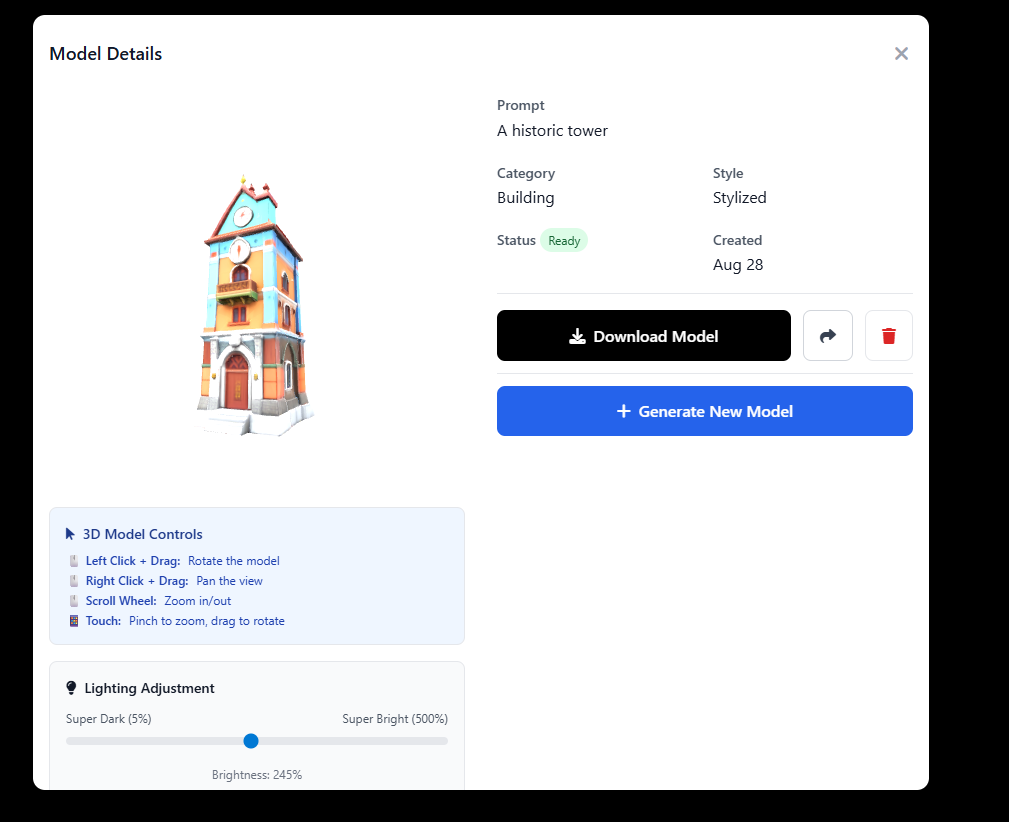The width and height of the screenshot is (1009, 822).
Task: Click the Building category value
Action: click(525, 198)
